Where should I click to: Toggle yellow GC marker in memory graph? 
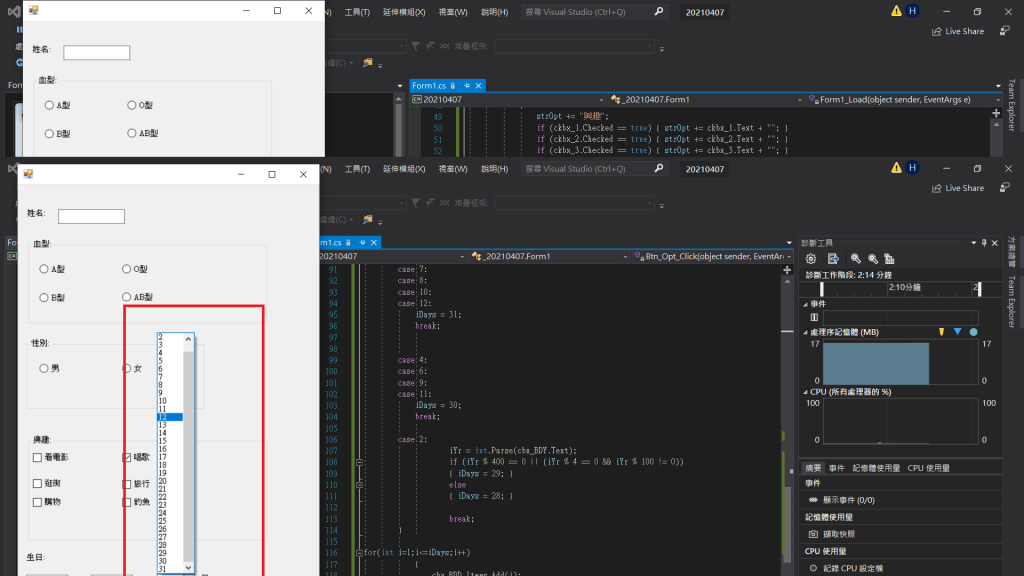click(x=941, y=332)
